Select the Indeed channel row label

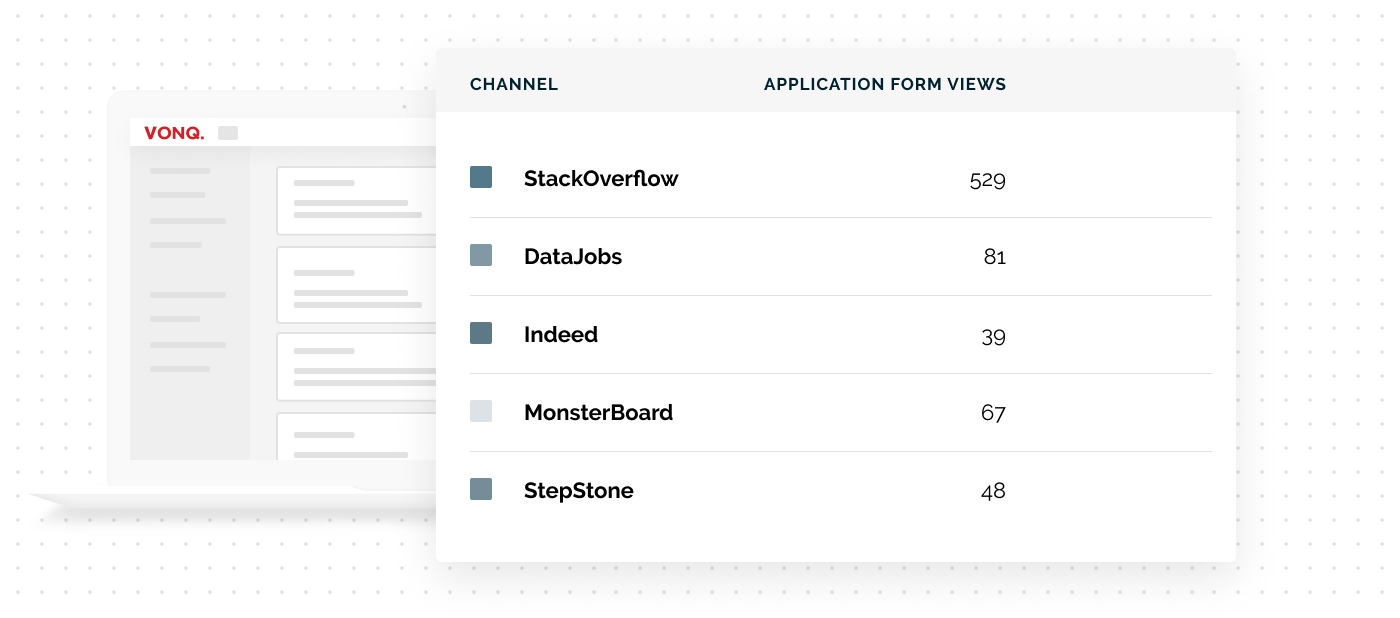point(561,335)
